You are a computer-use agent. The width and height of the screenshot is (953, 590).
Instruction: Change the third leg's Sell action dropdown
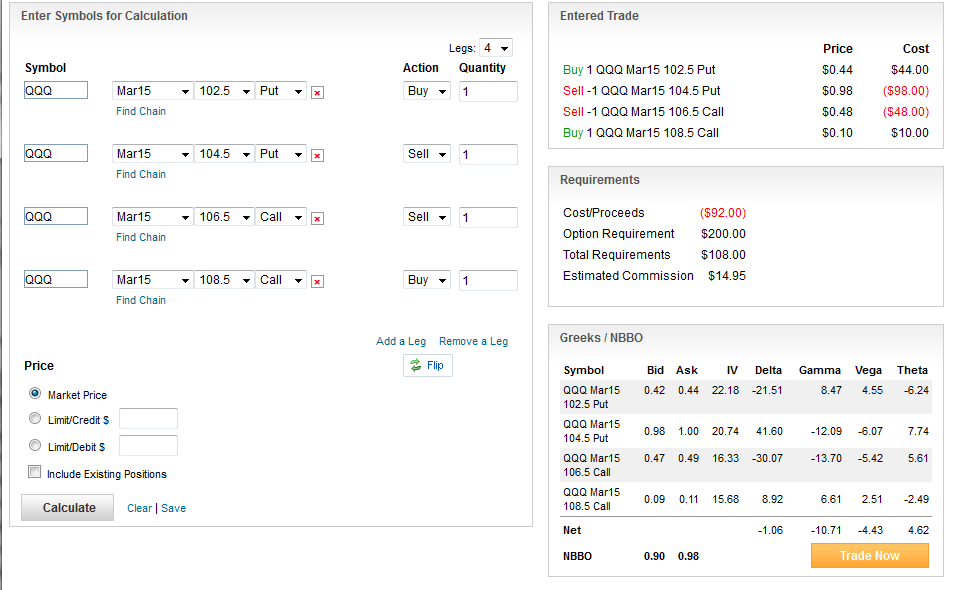(427, 217)
